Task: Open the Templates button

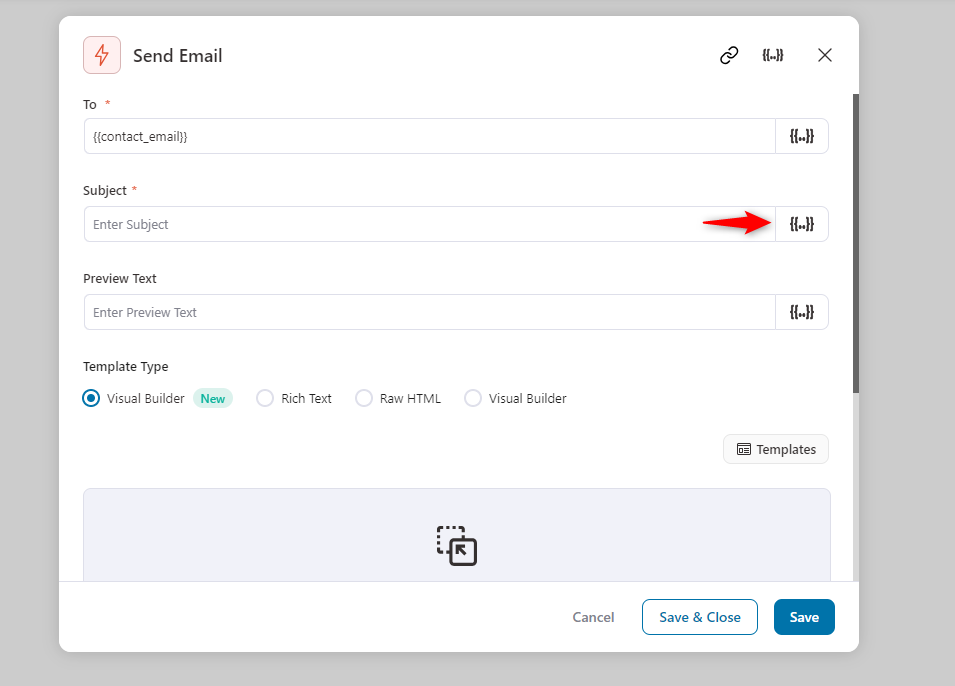Action: click(x=776, y=449)
